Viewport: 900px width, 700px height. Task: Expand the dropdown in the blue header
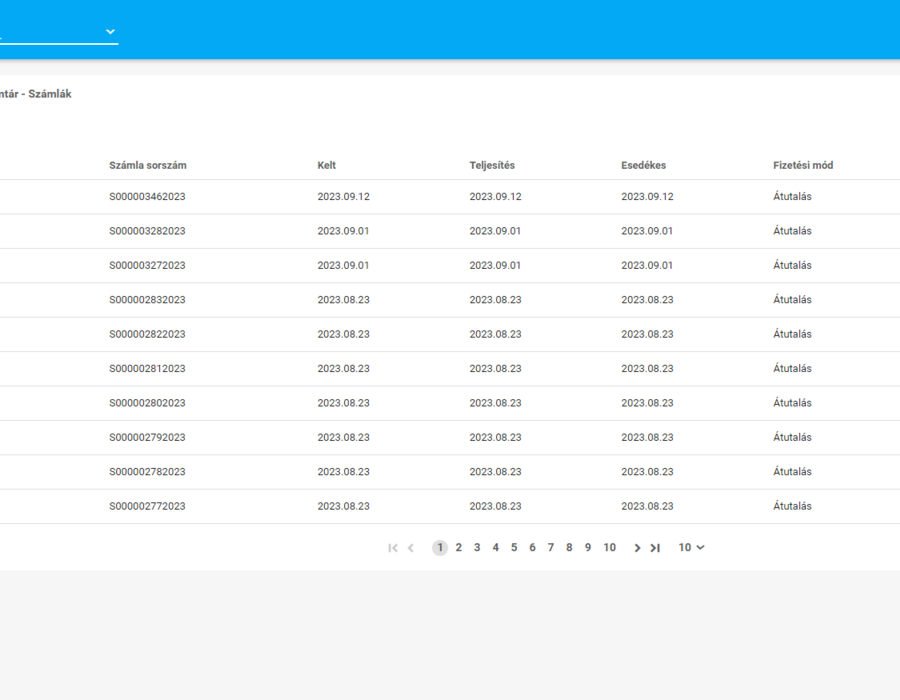pos(110,32)
